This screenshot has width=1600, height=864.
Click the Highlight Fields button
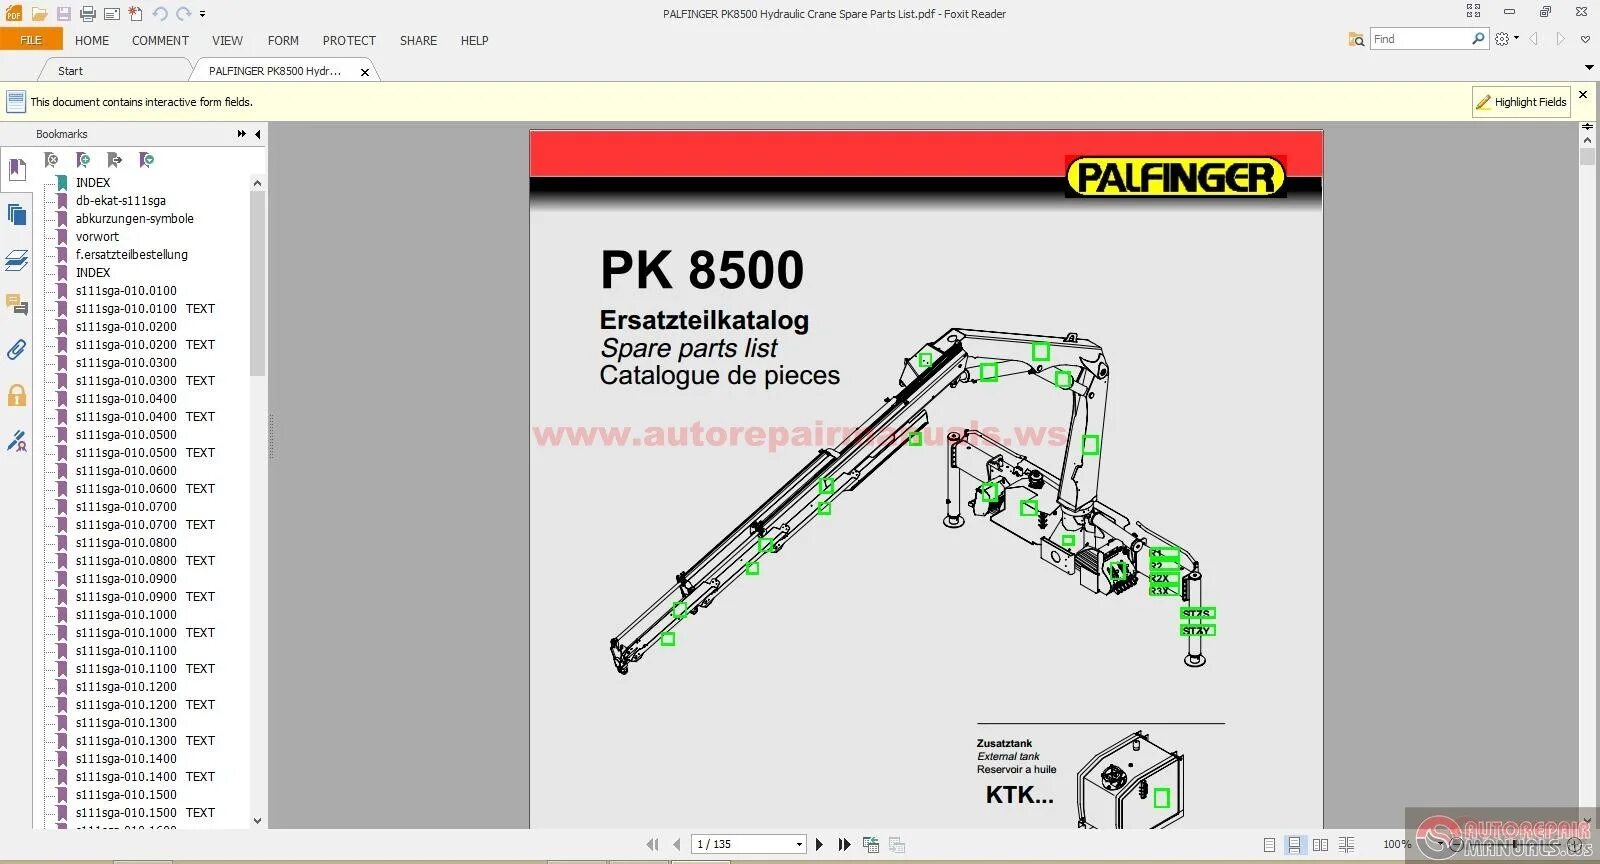(1521, 102)
